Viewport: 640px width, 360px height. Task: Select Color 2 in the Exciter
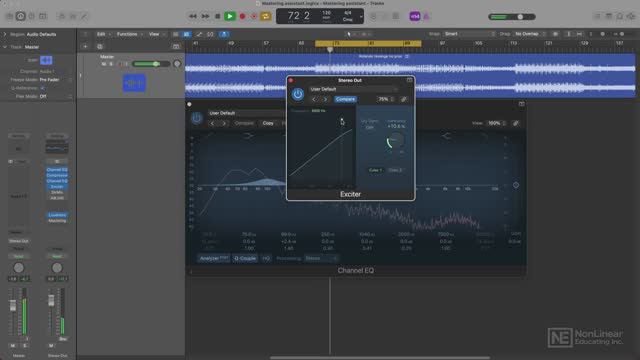coord(395,170)
